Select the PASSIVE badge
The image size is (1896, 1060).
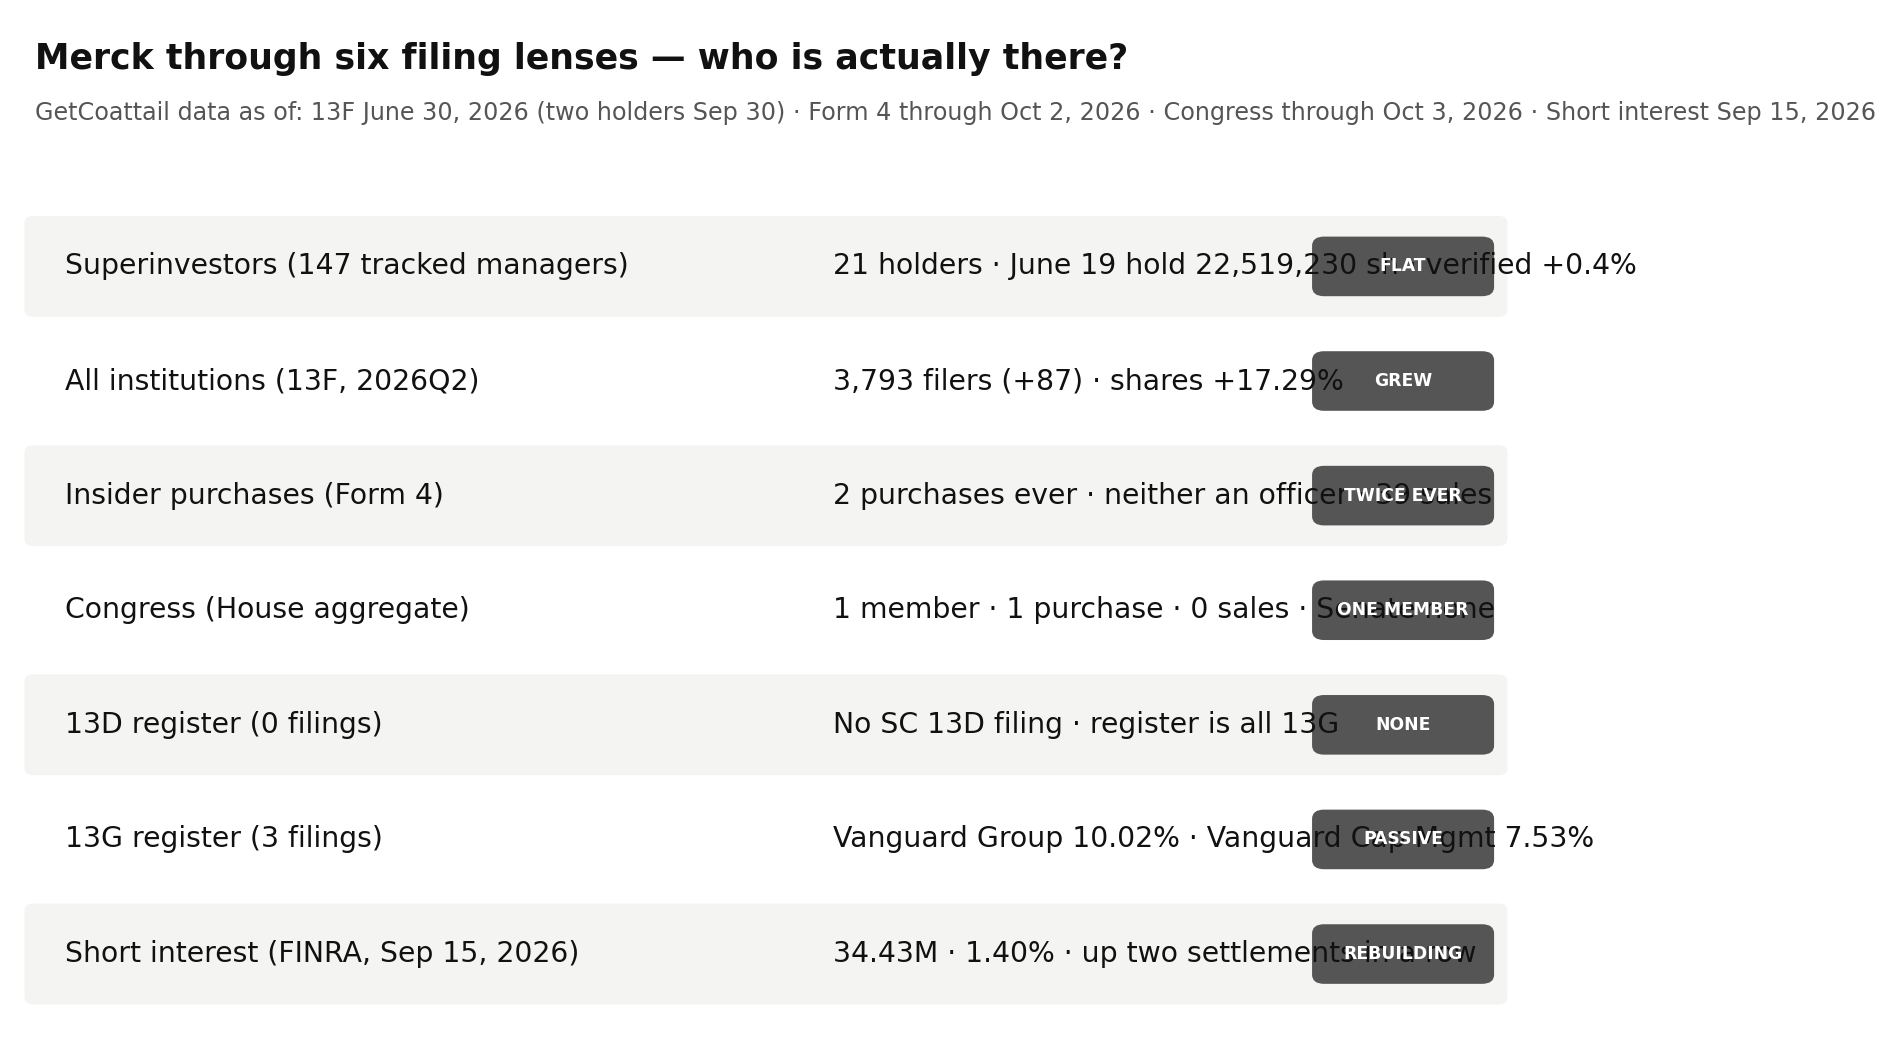[1402, 839]
